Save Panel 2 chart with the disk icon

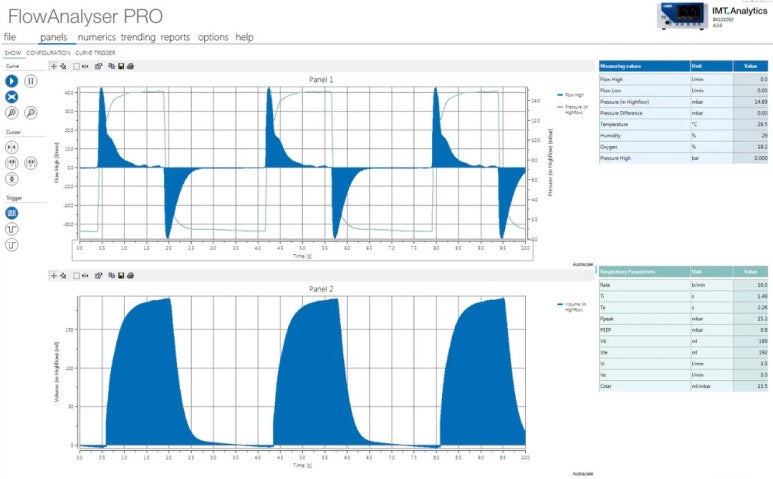point(121,275)
